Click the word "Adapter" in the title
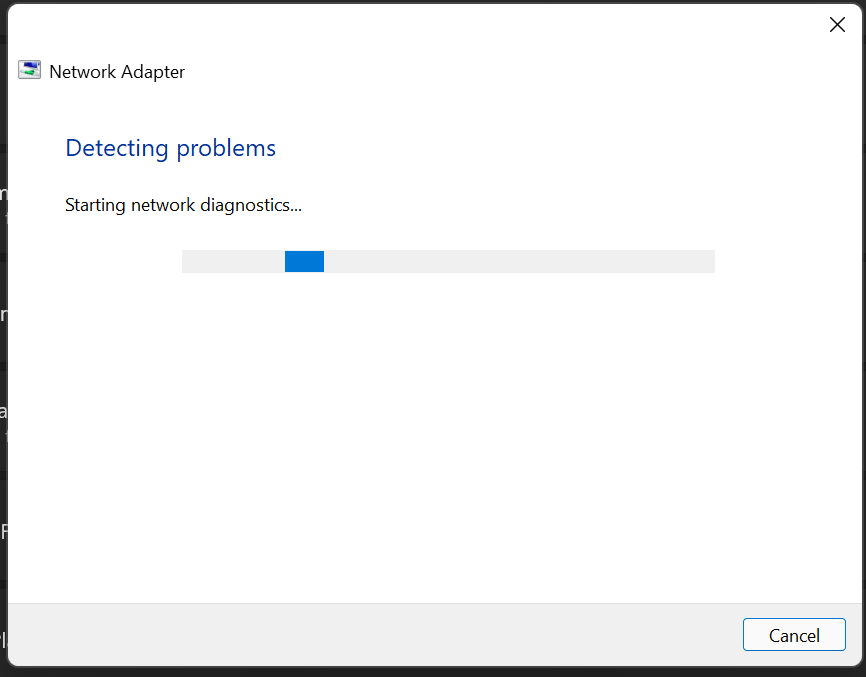The height and width of the screenshot is (677, 866). pyautogui.click(x=152, y=72)
